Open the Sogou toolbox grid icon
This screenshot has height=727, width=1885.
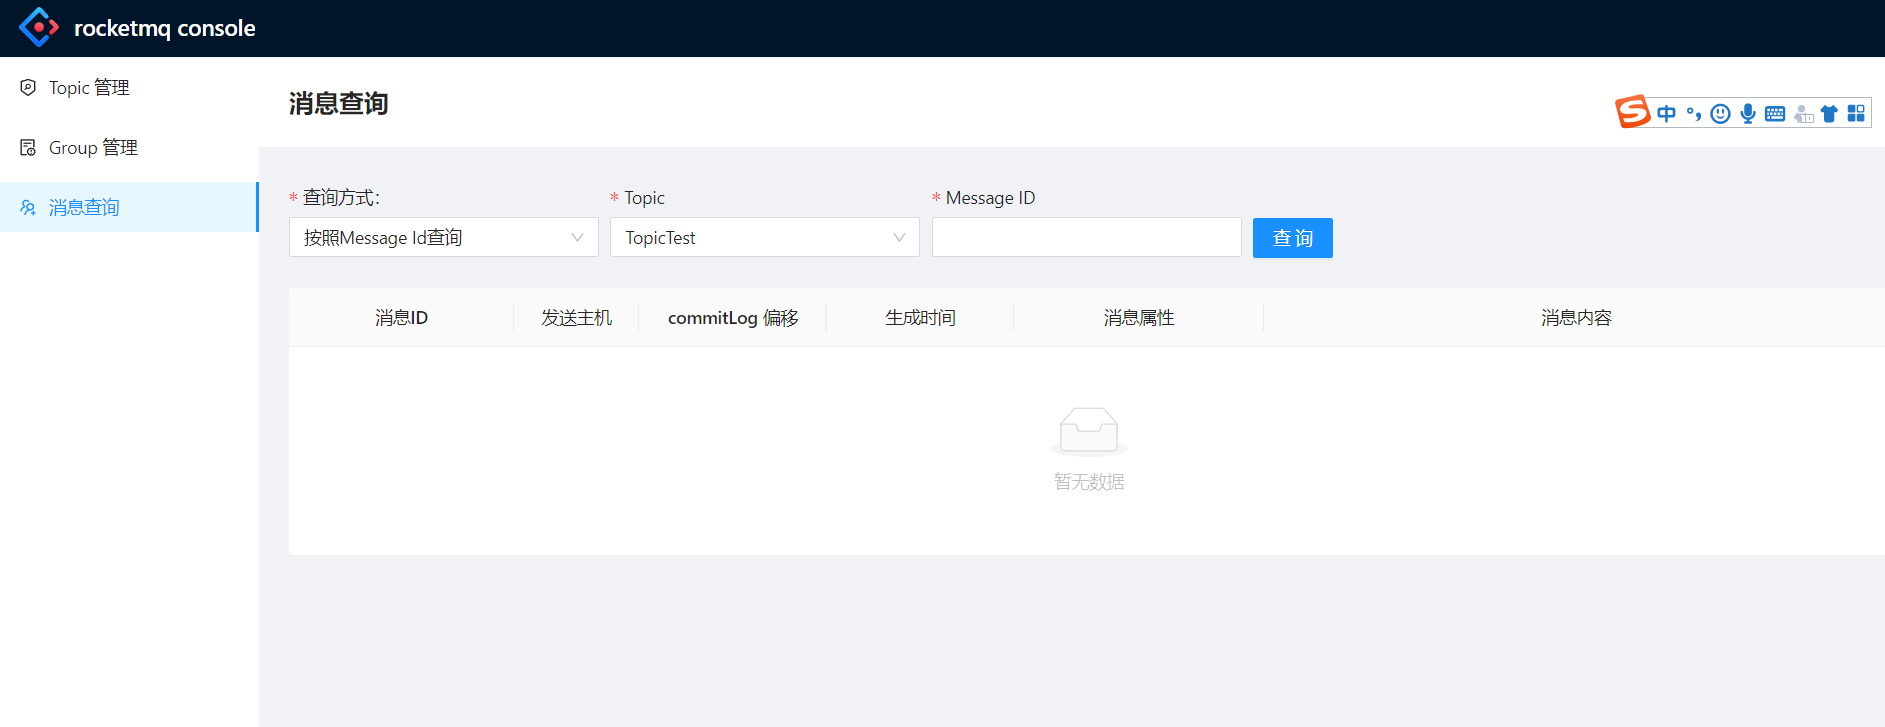click(x=1856, y=114)
